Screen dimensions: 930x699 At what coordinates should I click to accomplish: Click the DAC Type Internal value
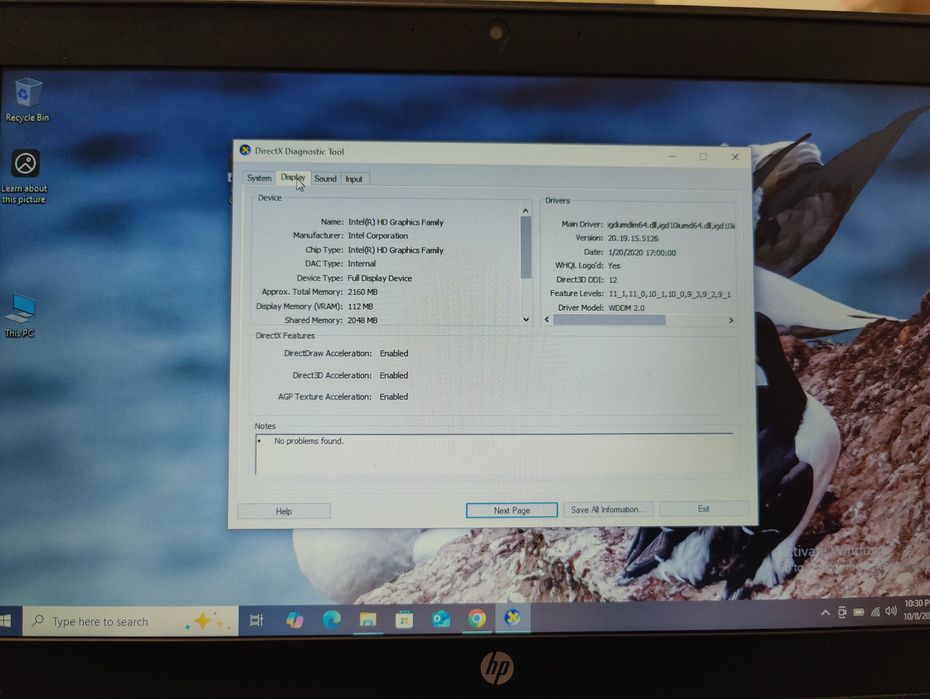pyautogui.click(x=362, y=264)
